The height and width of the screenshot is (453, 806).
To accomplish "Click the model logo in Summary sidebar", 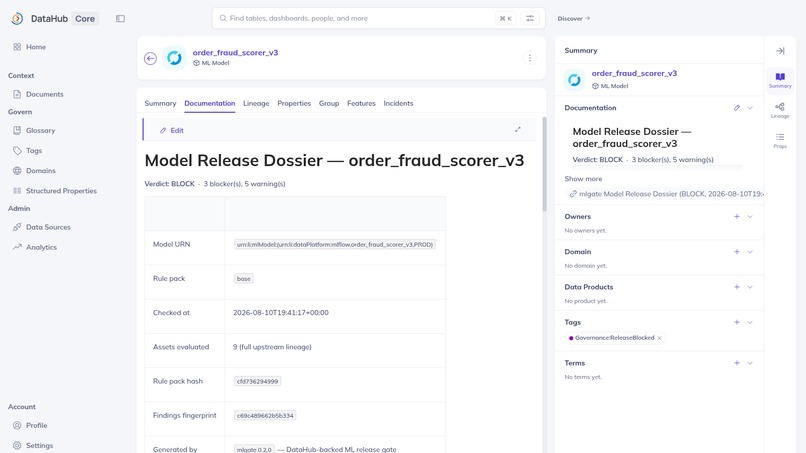I will [x=574, y=80].
